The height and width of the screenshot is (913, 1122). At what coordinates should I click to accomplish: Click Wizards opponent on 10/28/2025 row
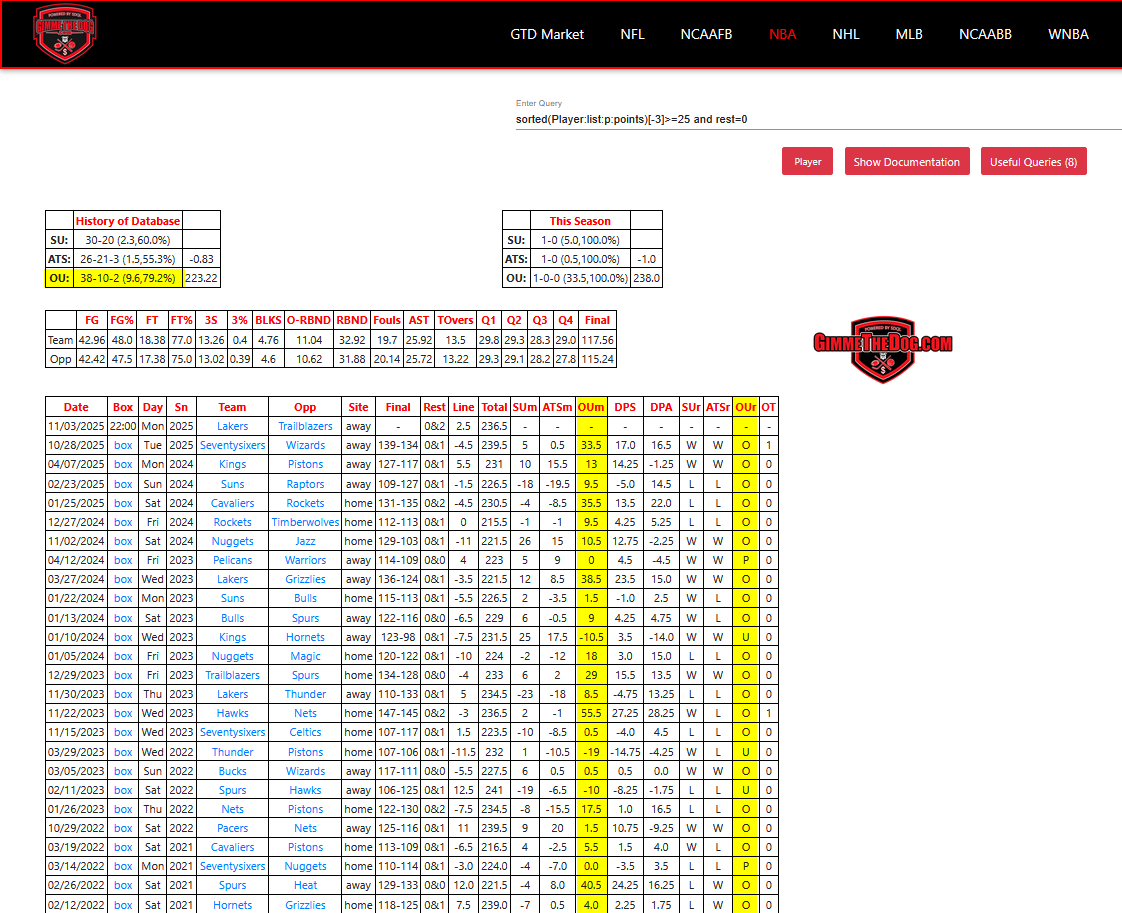[x=305, y=445]
